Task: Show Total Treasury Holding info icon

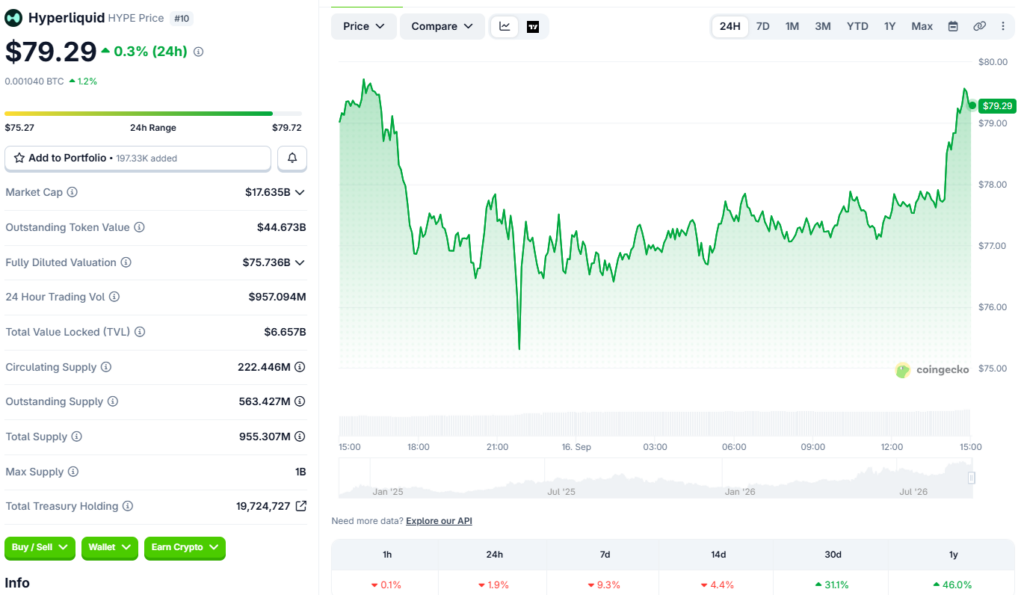Action: pos(128,506)
